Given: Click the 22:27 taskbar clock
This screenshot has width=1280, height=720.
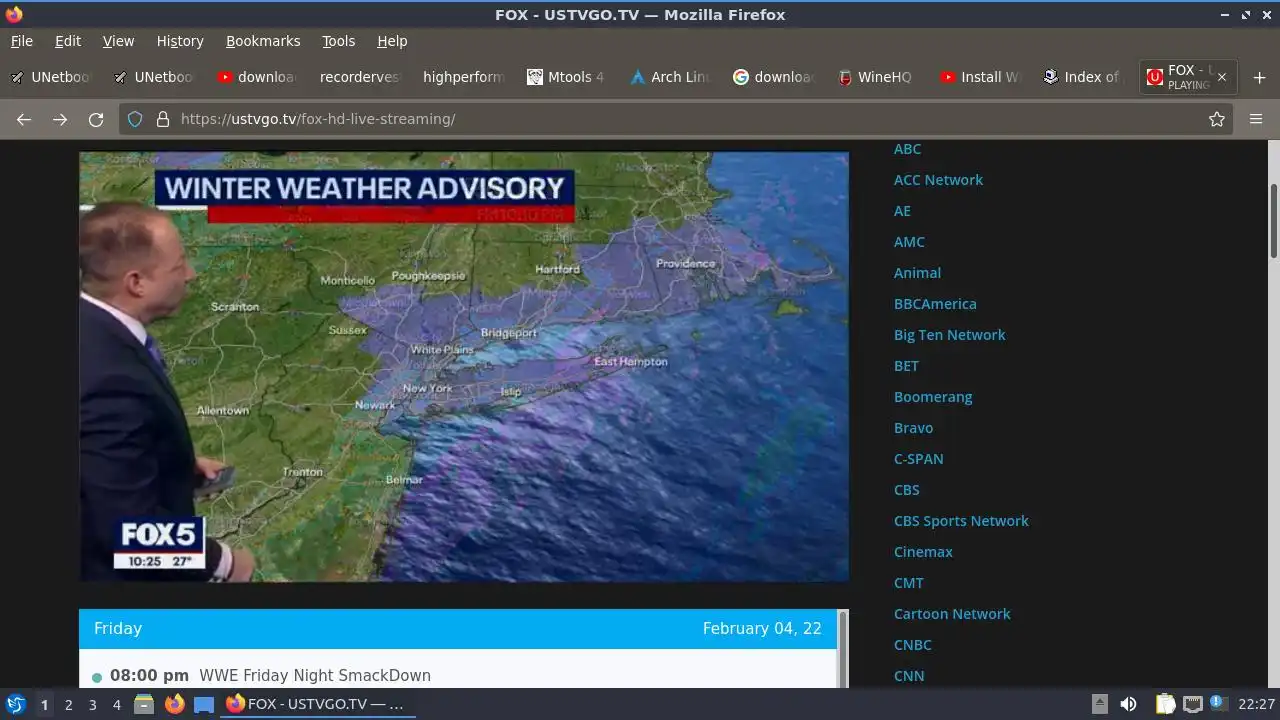Looking at the screenshot, I should [1256, 704].
